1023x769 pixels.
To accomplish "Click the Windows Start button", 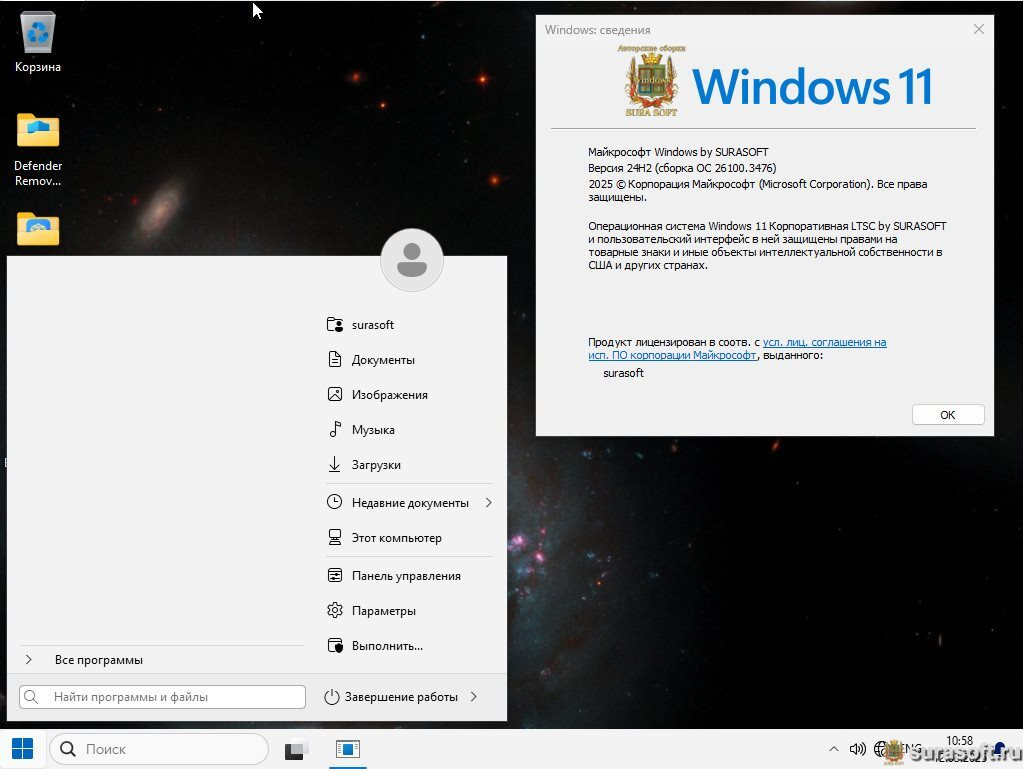I will point(23,749).
